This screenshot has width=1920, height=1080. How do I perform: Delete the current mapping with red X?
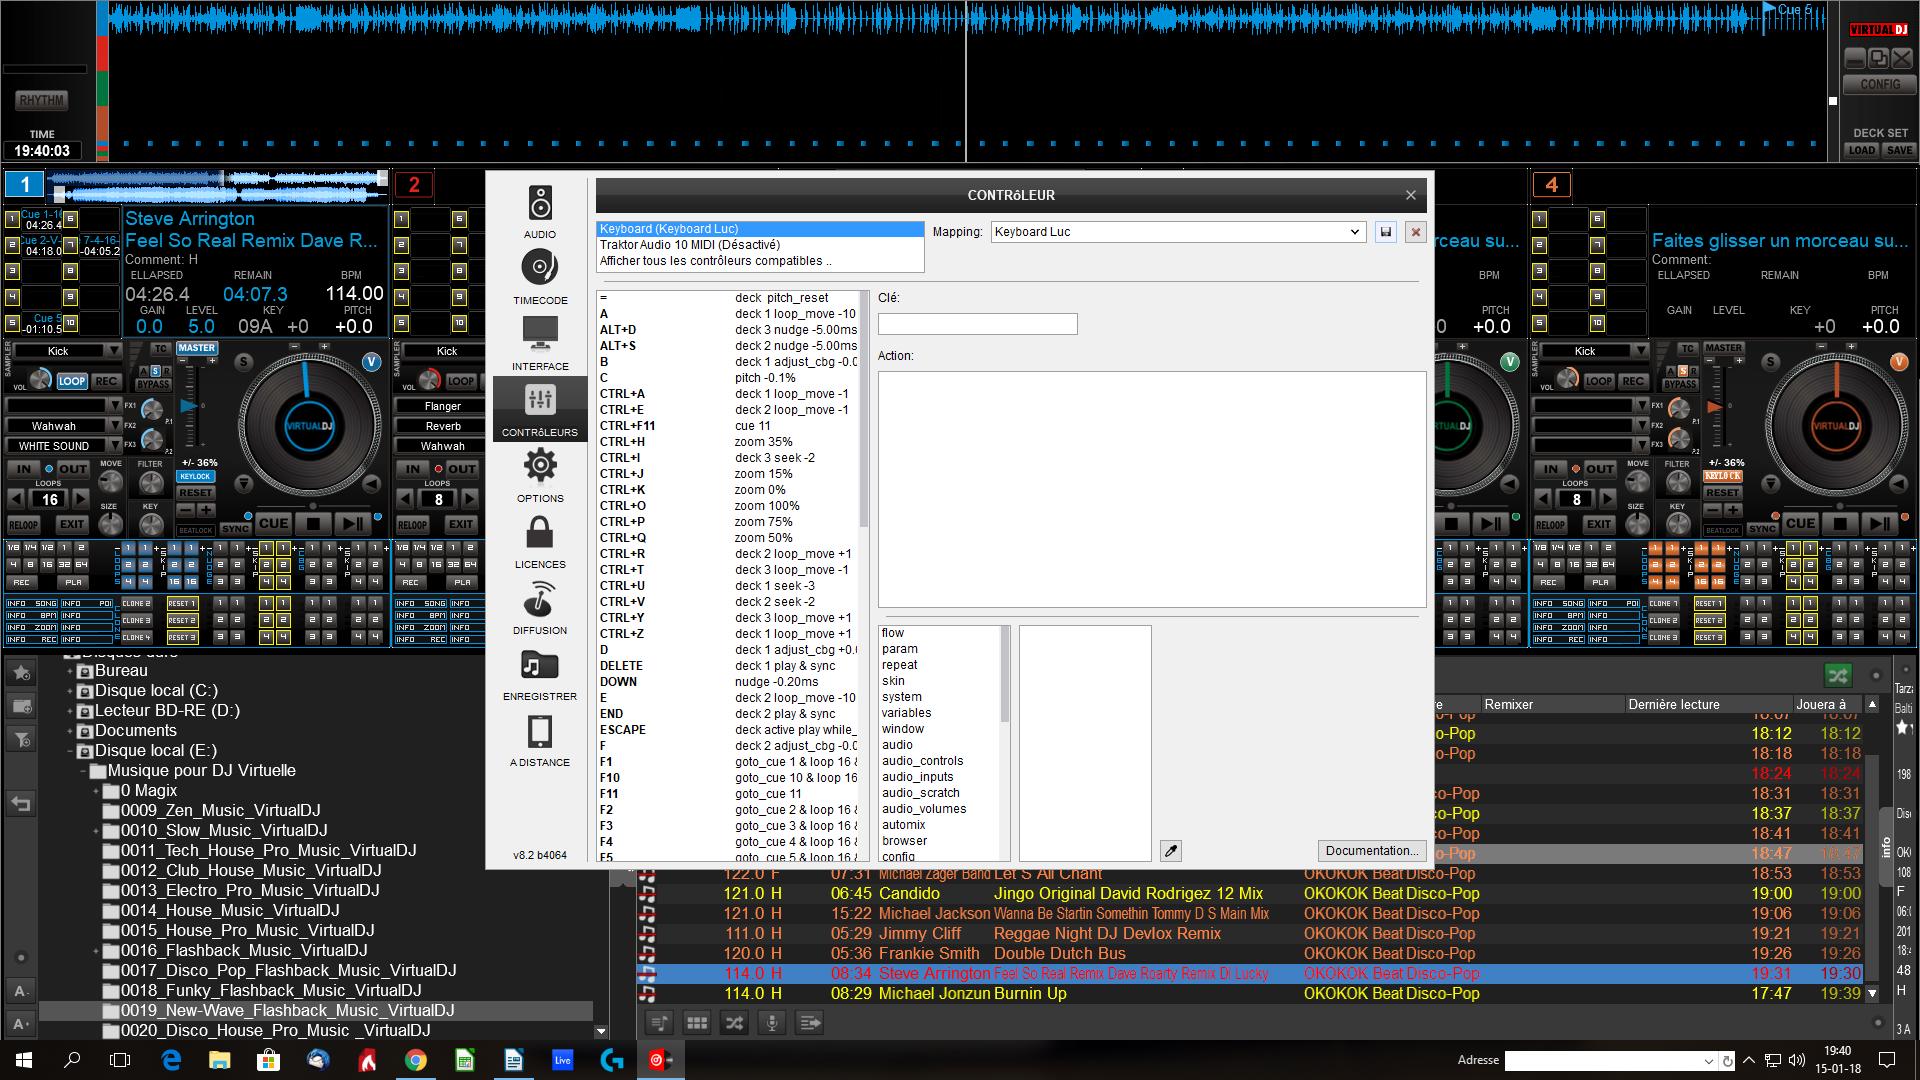1415,232
